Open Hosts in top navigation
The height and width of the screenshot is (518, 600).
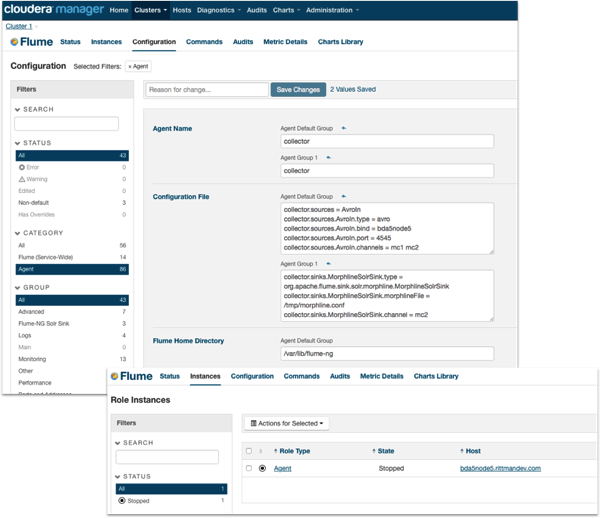click(x=182, y=10)
